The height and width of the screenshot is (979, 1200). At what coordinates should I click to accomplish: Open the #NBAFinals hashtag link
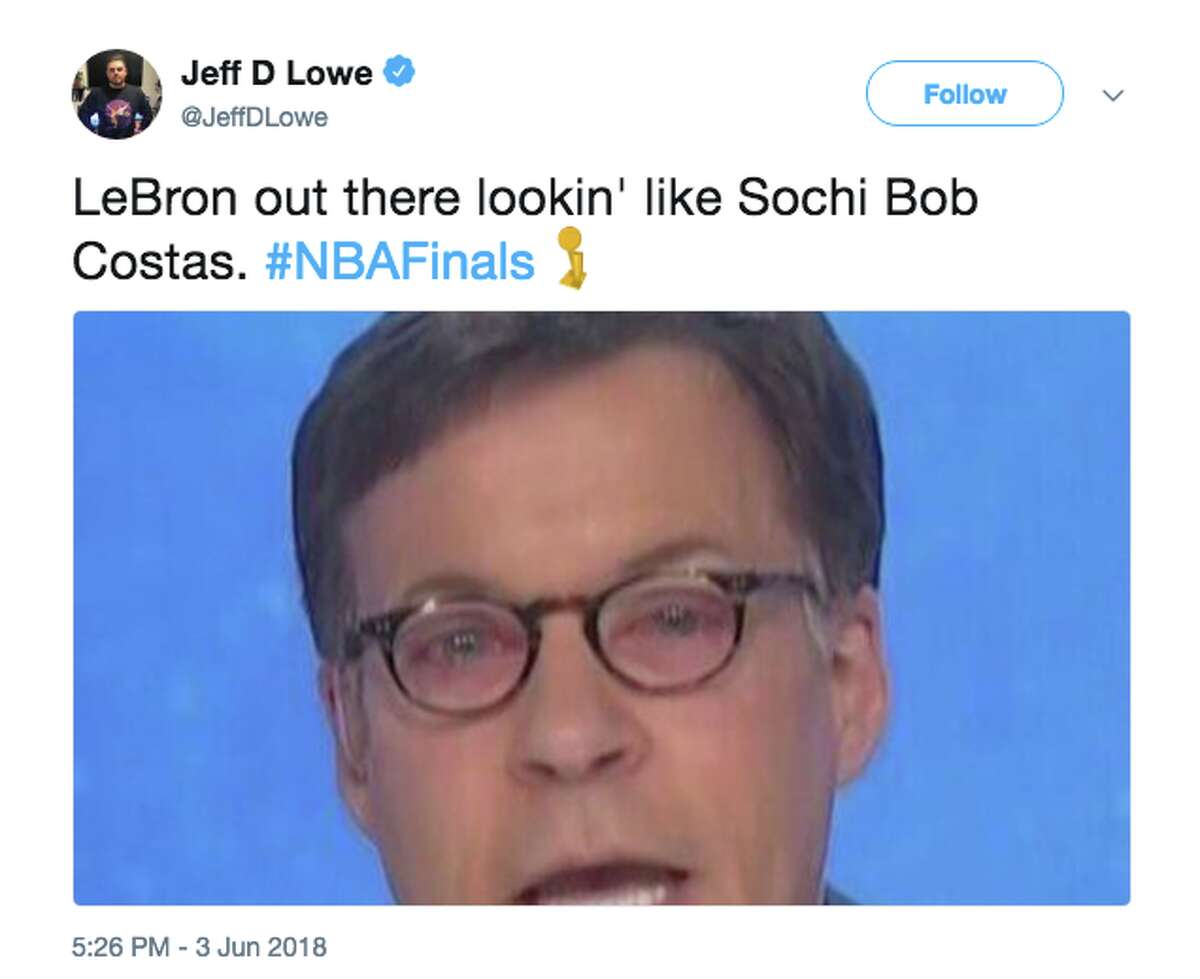[400, 262]
